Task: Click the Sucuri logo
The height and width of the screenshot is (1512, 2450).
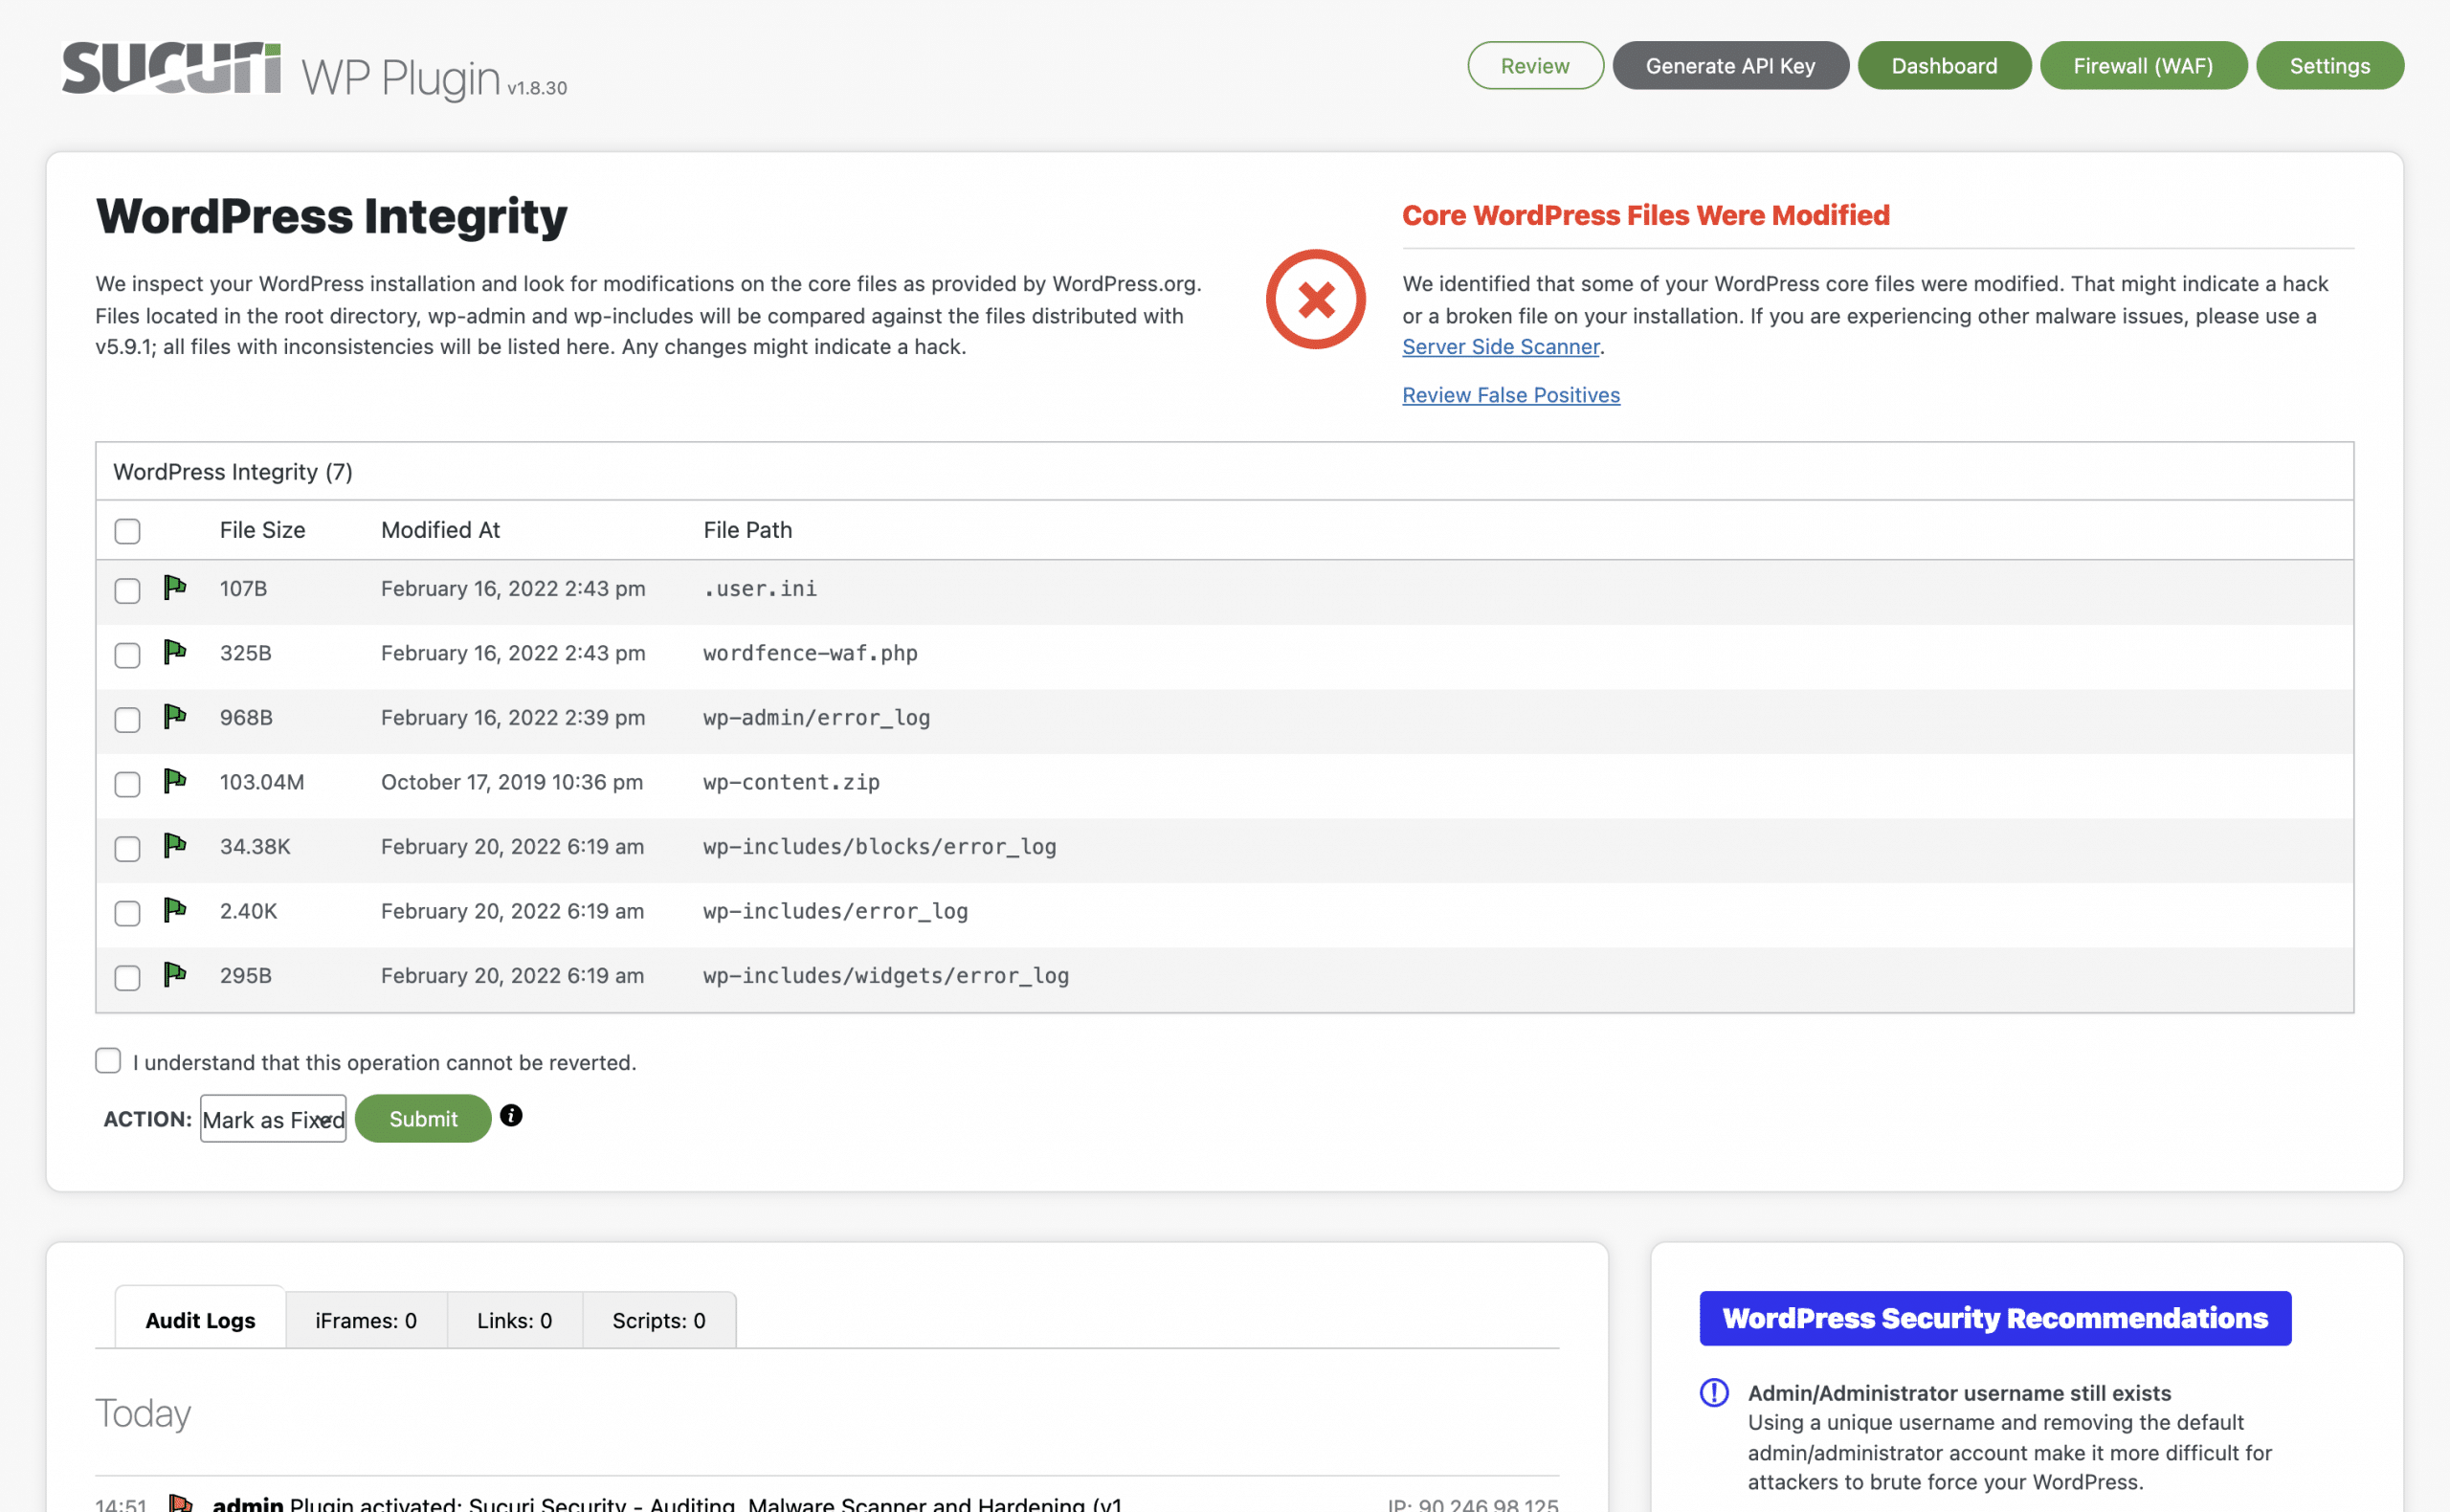Action: click(171, 68)
